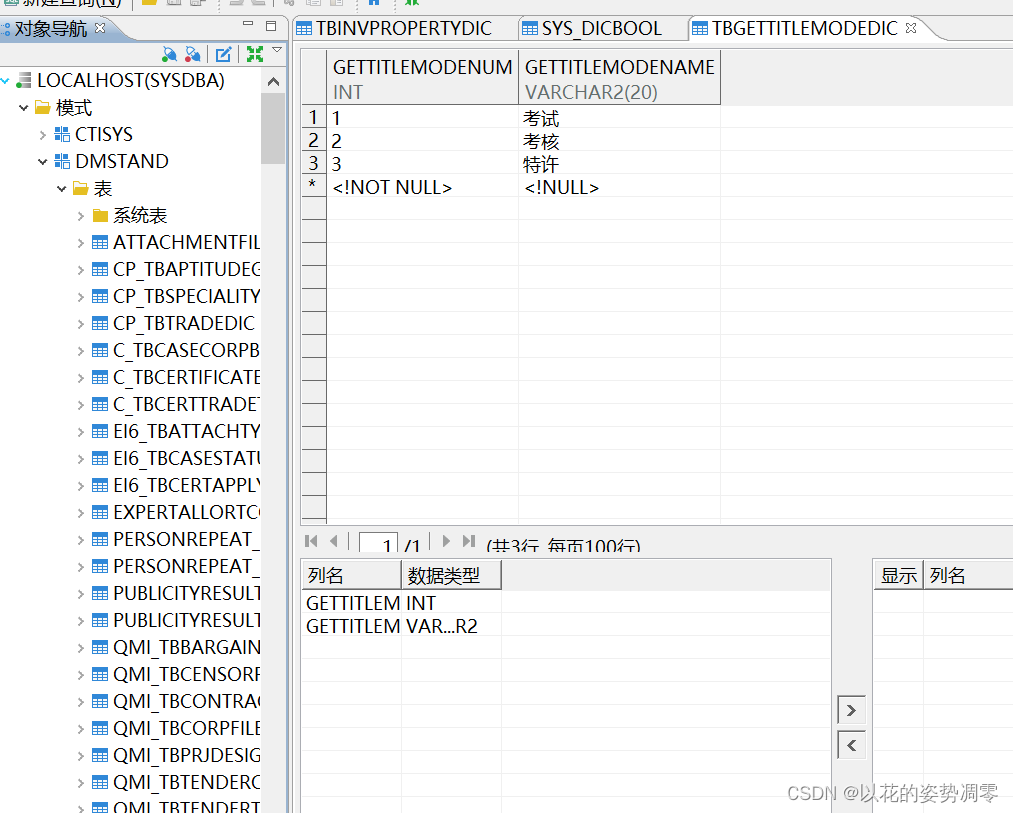1013x813 pixels.
Task: Click the page number input field
Action: tap(379, 543)
